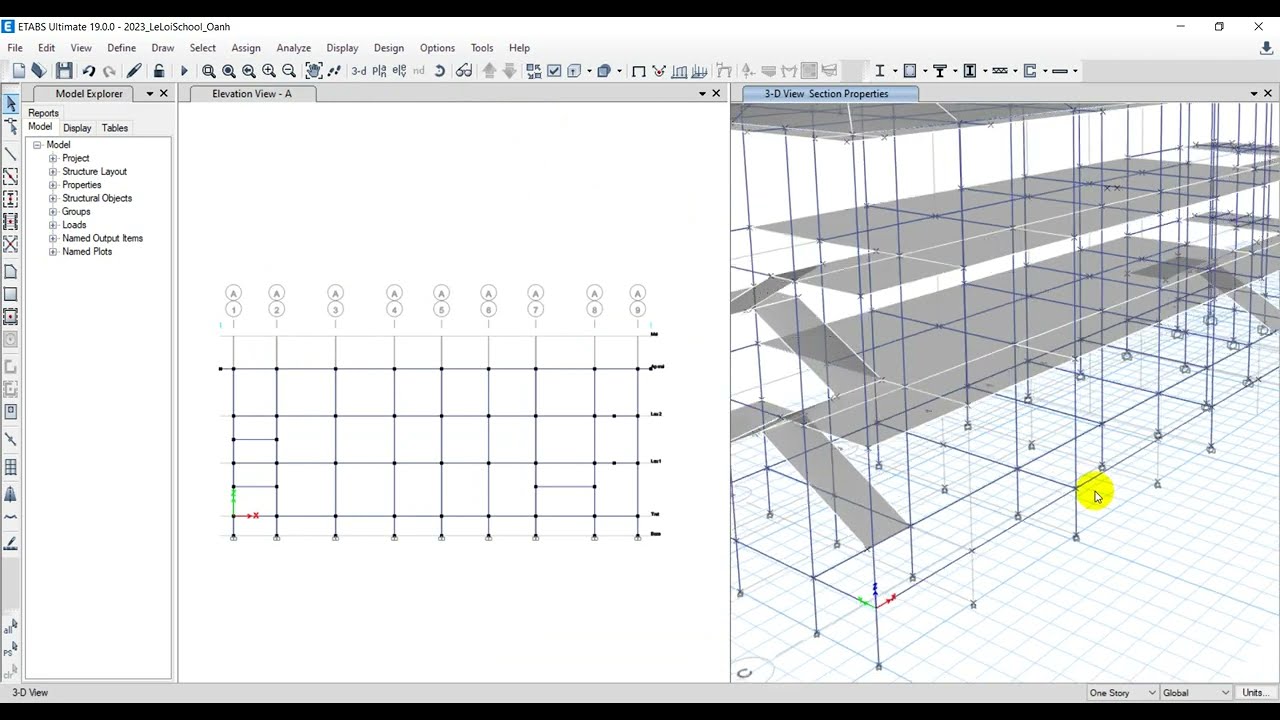The width and height of the screenshot is (1280, 720).
Task: Click the Units... button
Action: click(1255, 693)
